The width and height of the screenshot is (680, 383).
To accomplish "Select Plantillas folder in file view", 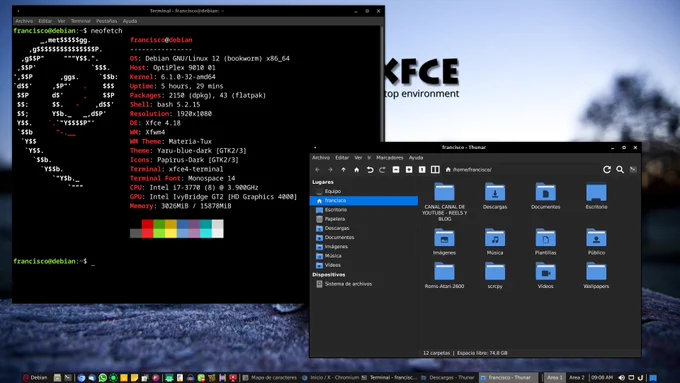I will tap(546, 238).
